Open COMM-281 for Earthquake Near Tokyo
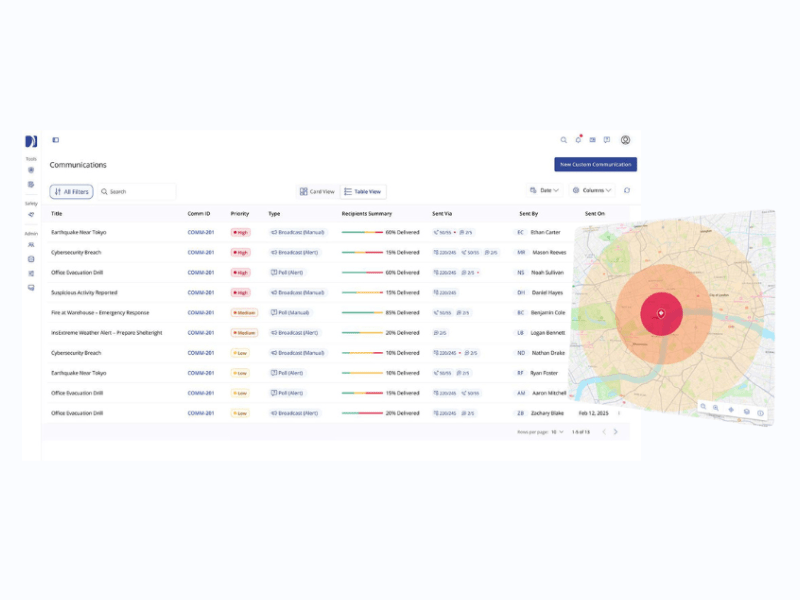This screenshot has height=600, width=800. 199,231
